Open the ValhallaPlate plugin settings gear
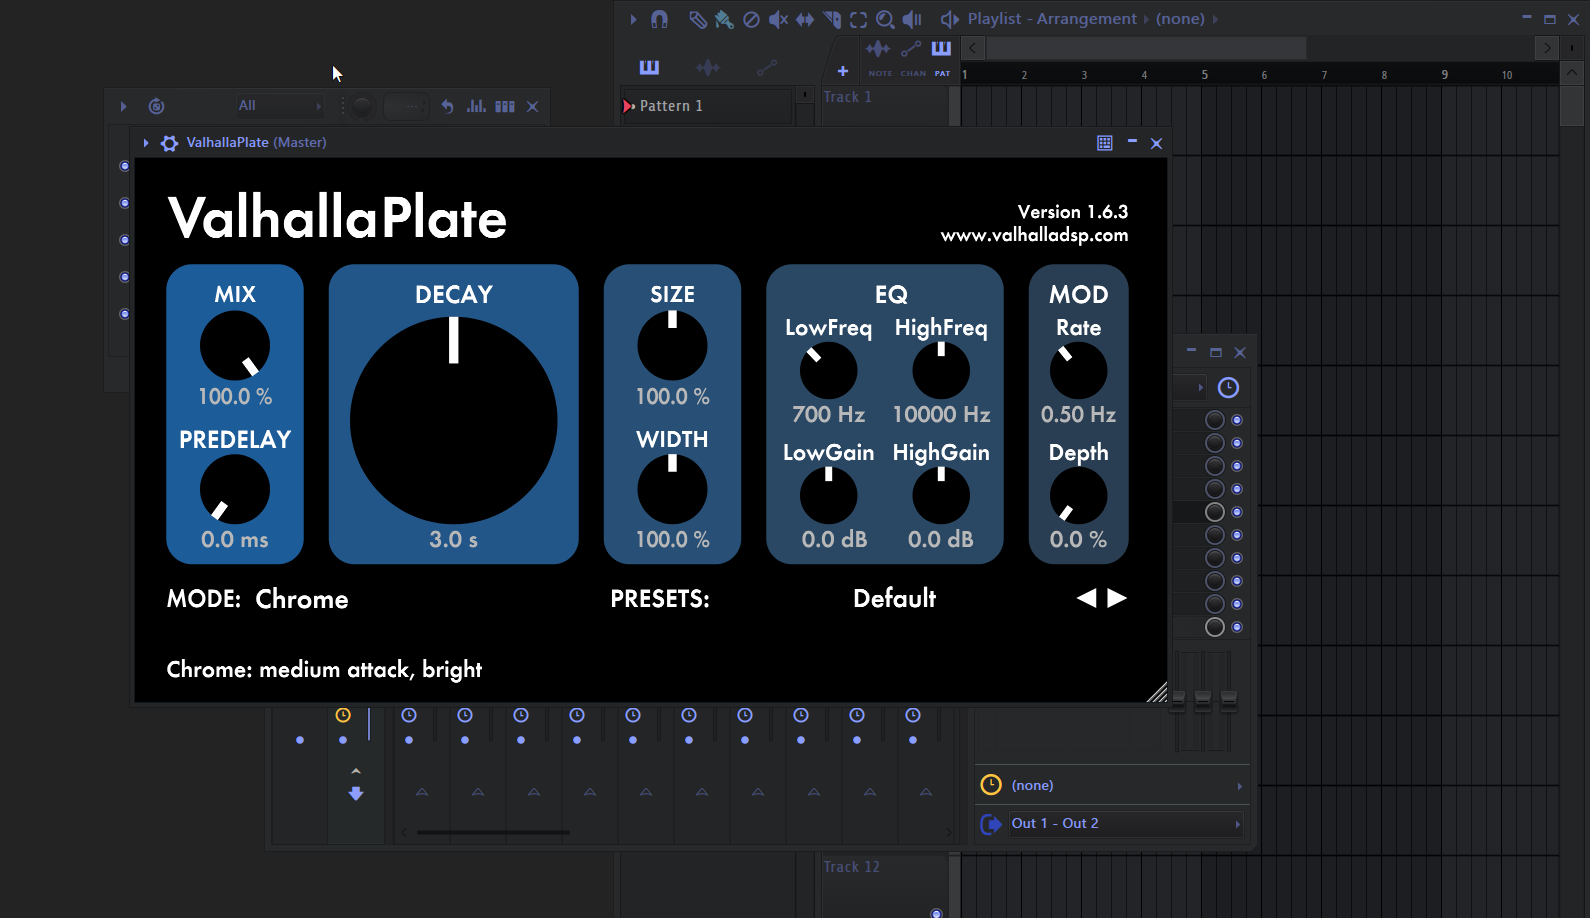 [x=169, y=143]
